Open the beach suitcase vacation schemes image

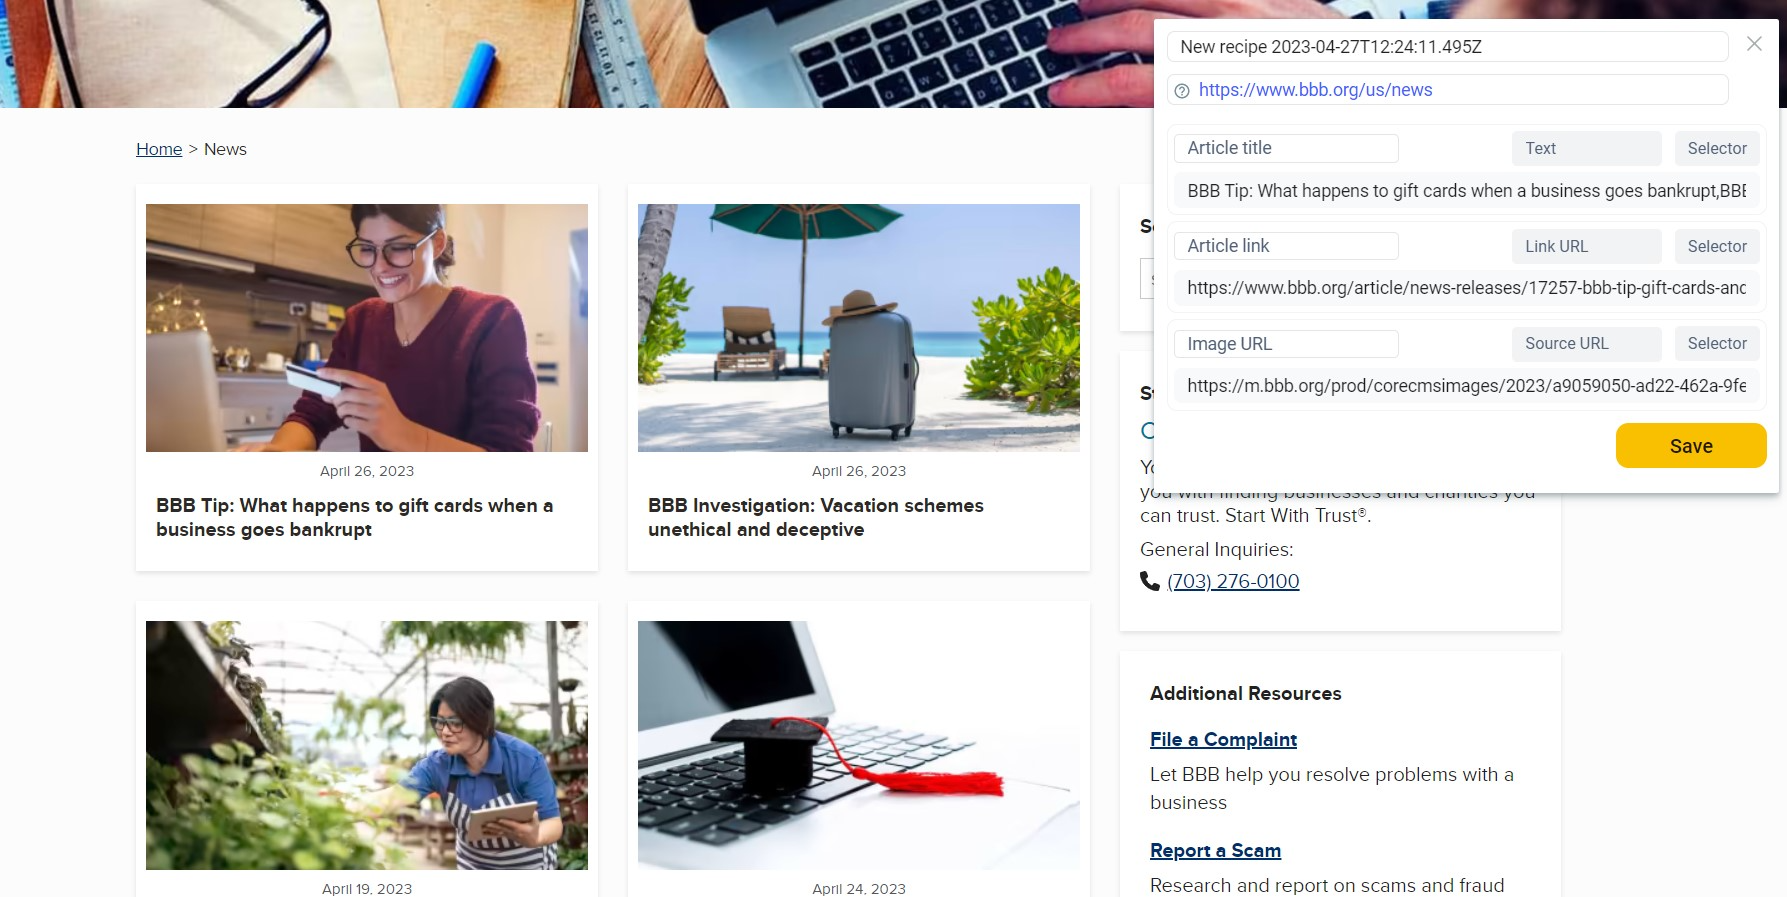859,328
